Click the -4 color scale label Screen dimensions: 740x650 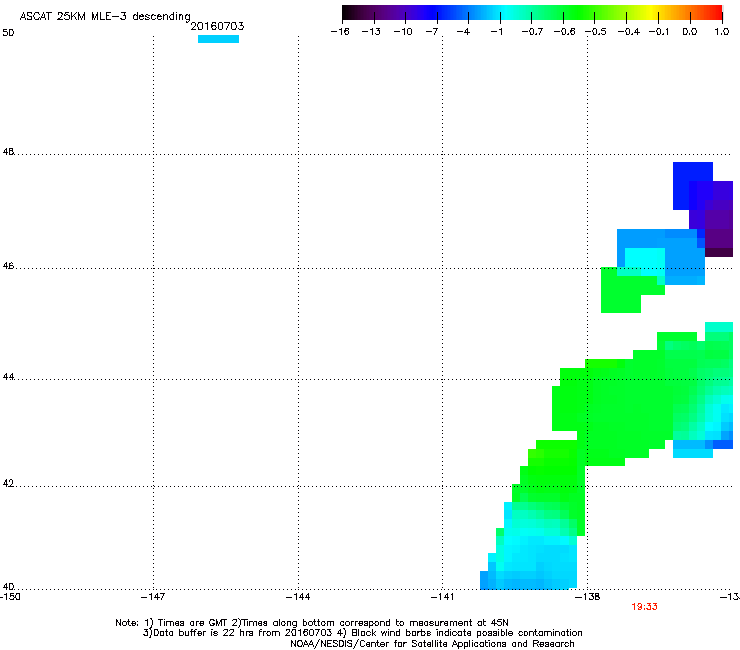(463, 32)
